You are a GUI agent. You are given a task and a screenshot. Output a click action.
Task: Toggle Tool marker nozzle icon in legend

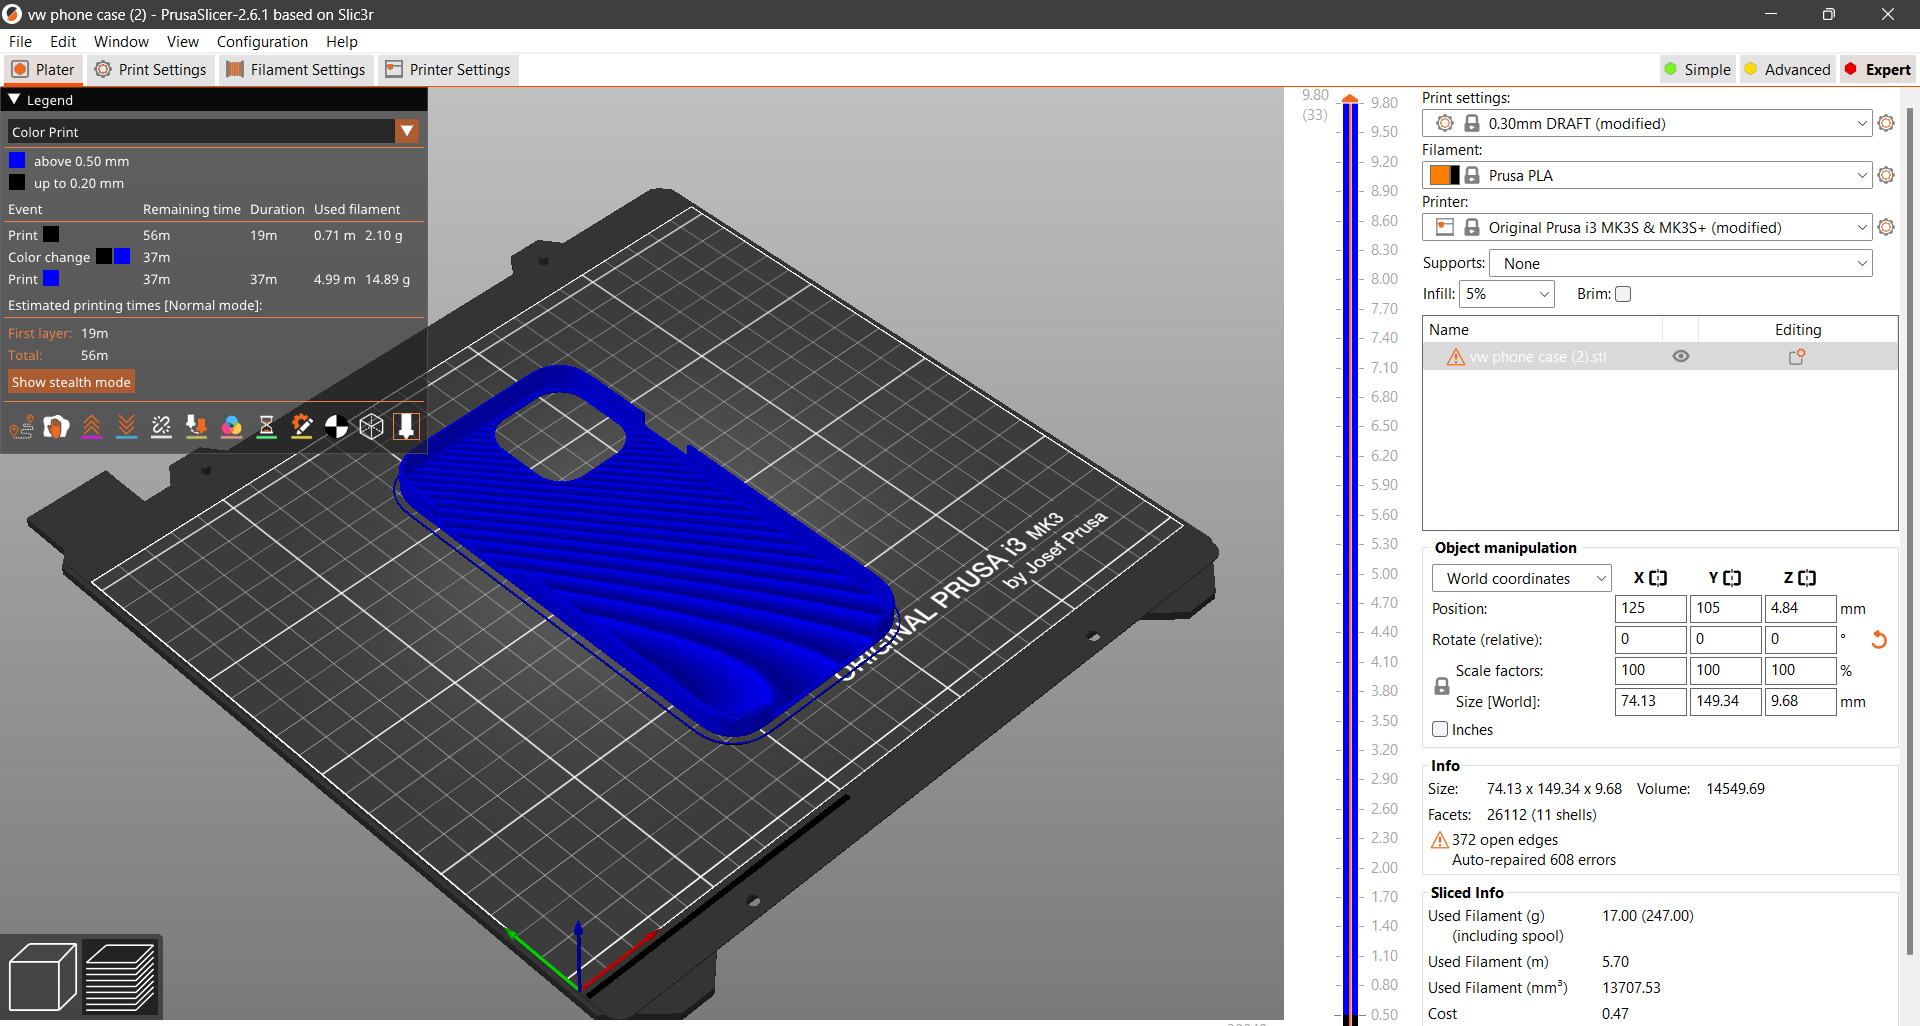pos(406,427)
